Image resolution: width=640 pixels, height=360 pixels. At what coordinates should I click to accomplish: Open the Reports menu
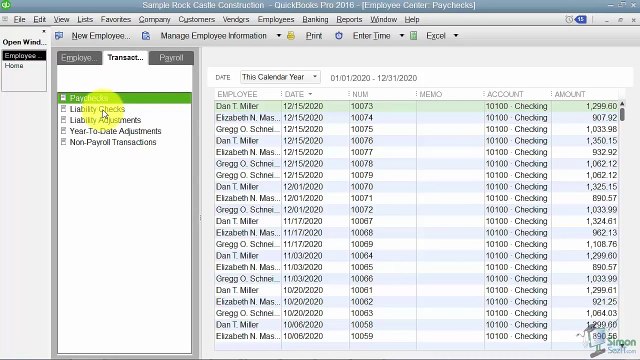tap(349, 20)
